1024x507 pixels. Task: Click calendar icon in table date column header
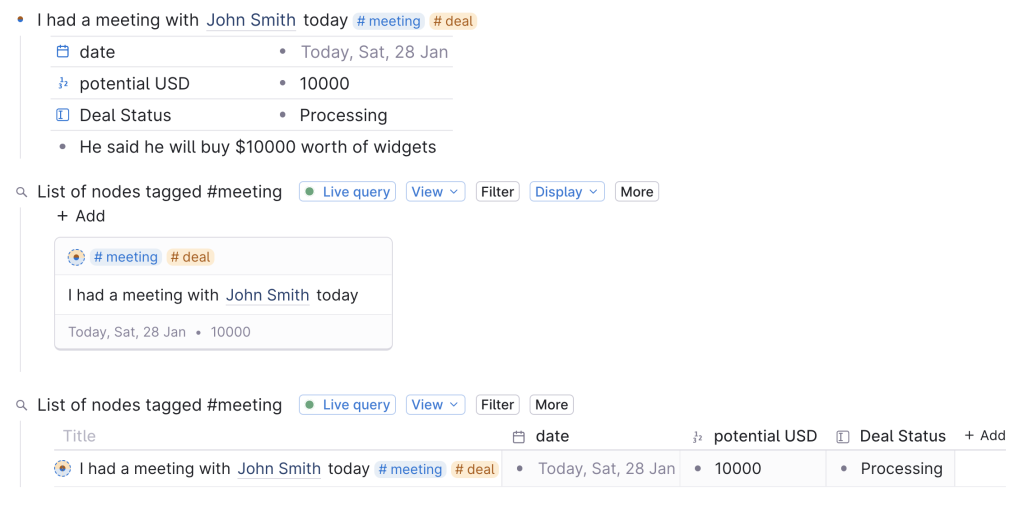(x=519, y=437)
